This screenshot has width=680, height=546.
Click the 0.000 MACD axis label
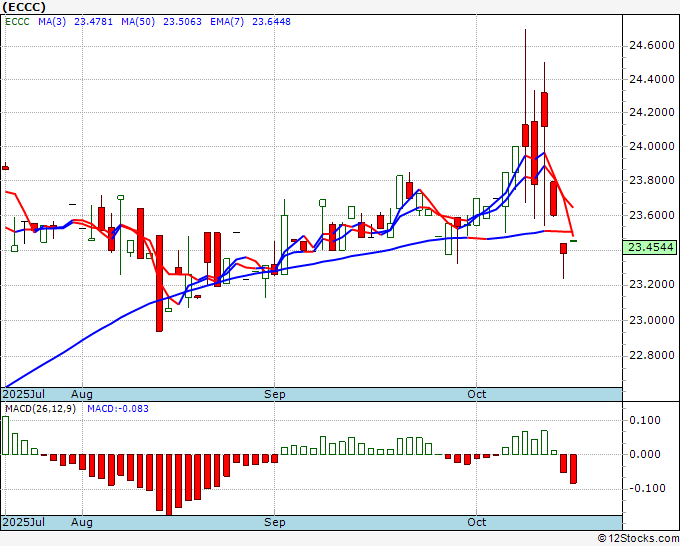click(x=646, y=454)
